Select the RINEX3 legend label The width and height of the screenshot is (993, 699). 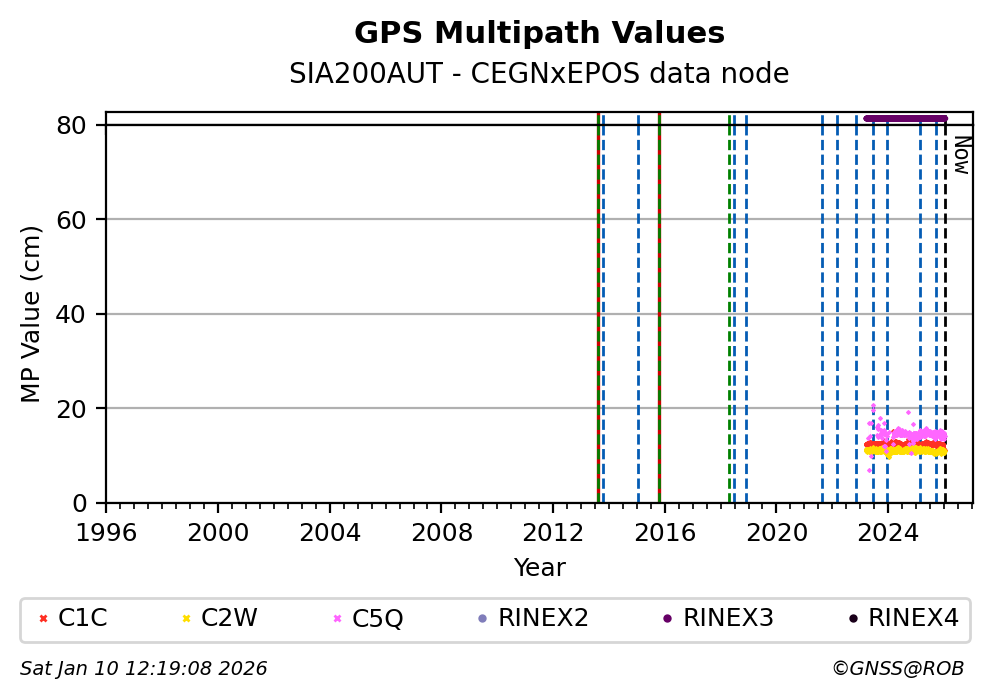click(x=728, y=618)
